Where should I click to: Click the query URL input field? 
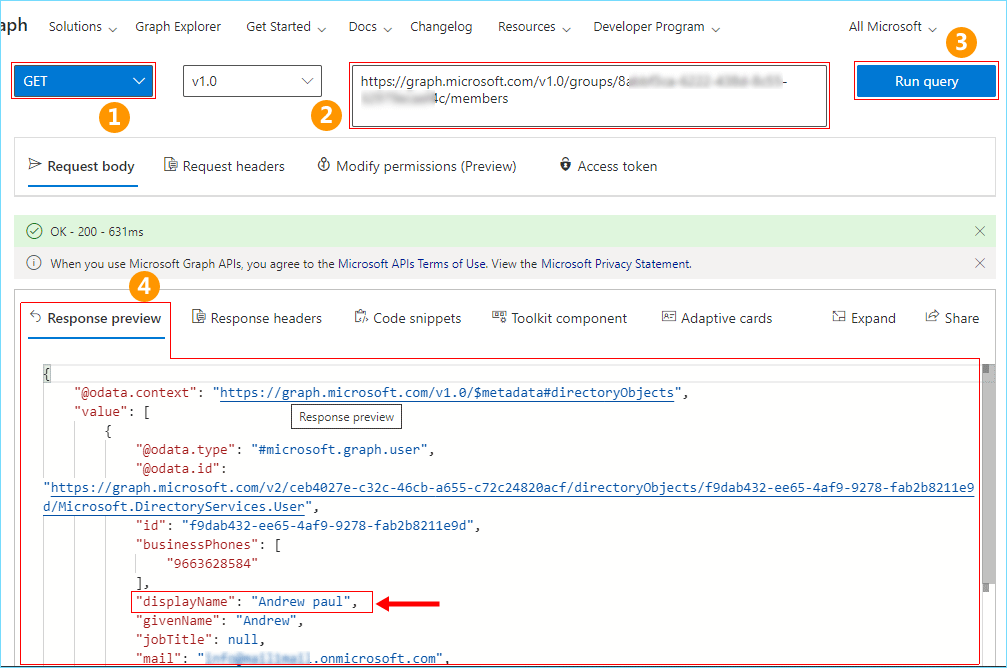tap(588, 96)
